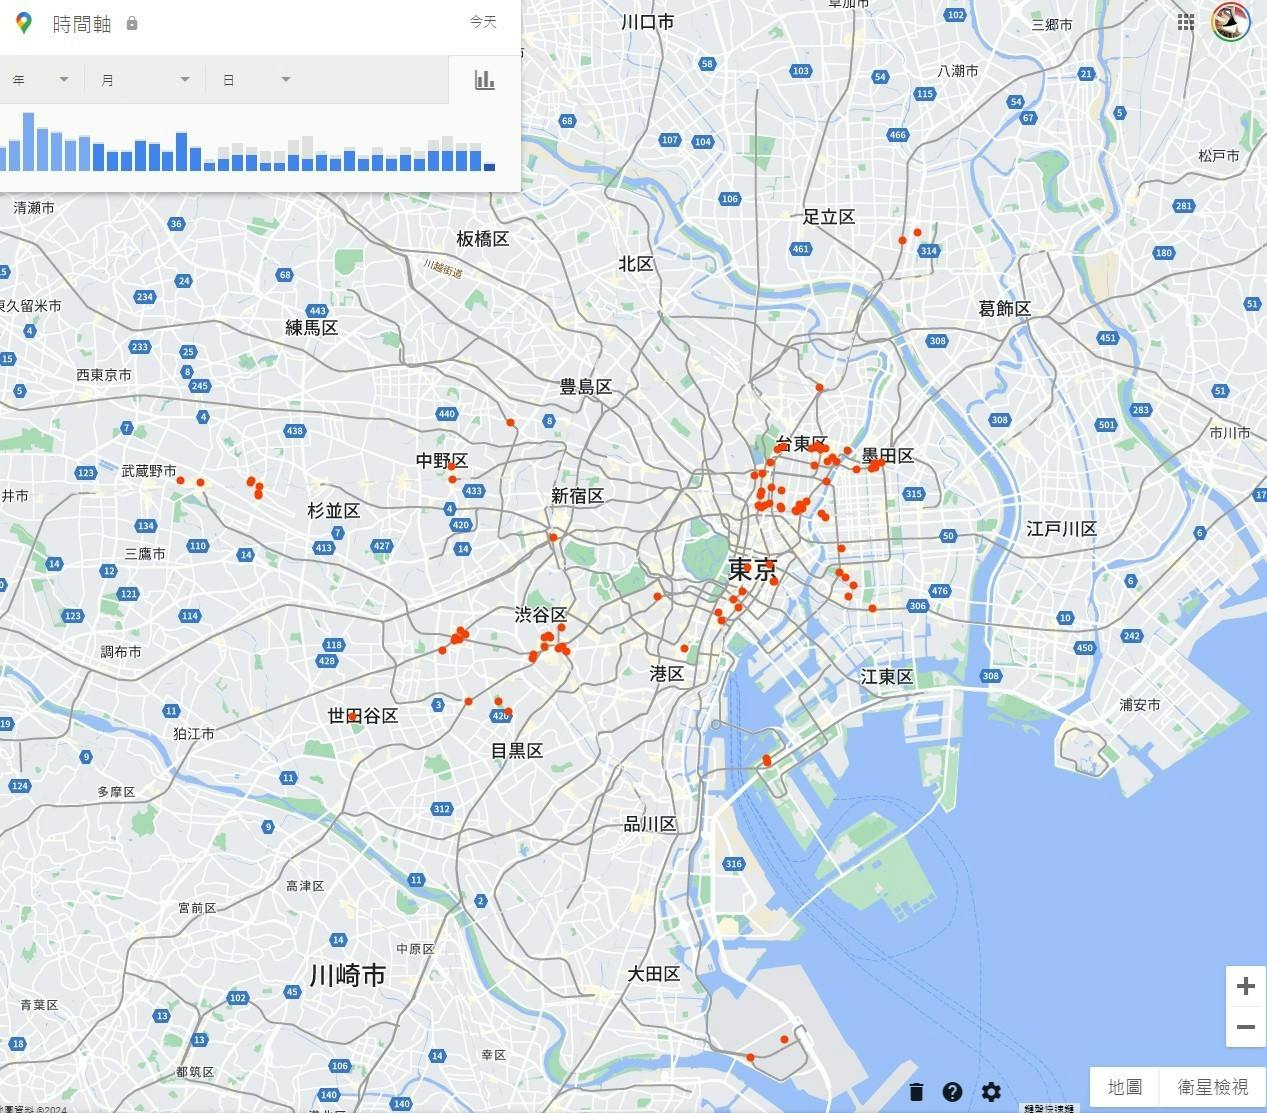Screen dimensions: 1267x1113
Task: Click the 市川市 label
Action: (1230, 433)
